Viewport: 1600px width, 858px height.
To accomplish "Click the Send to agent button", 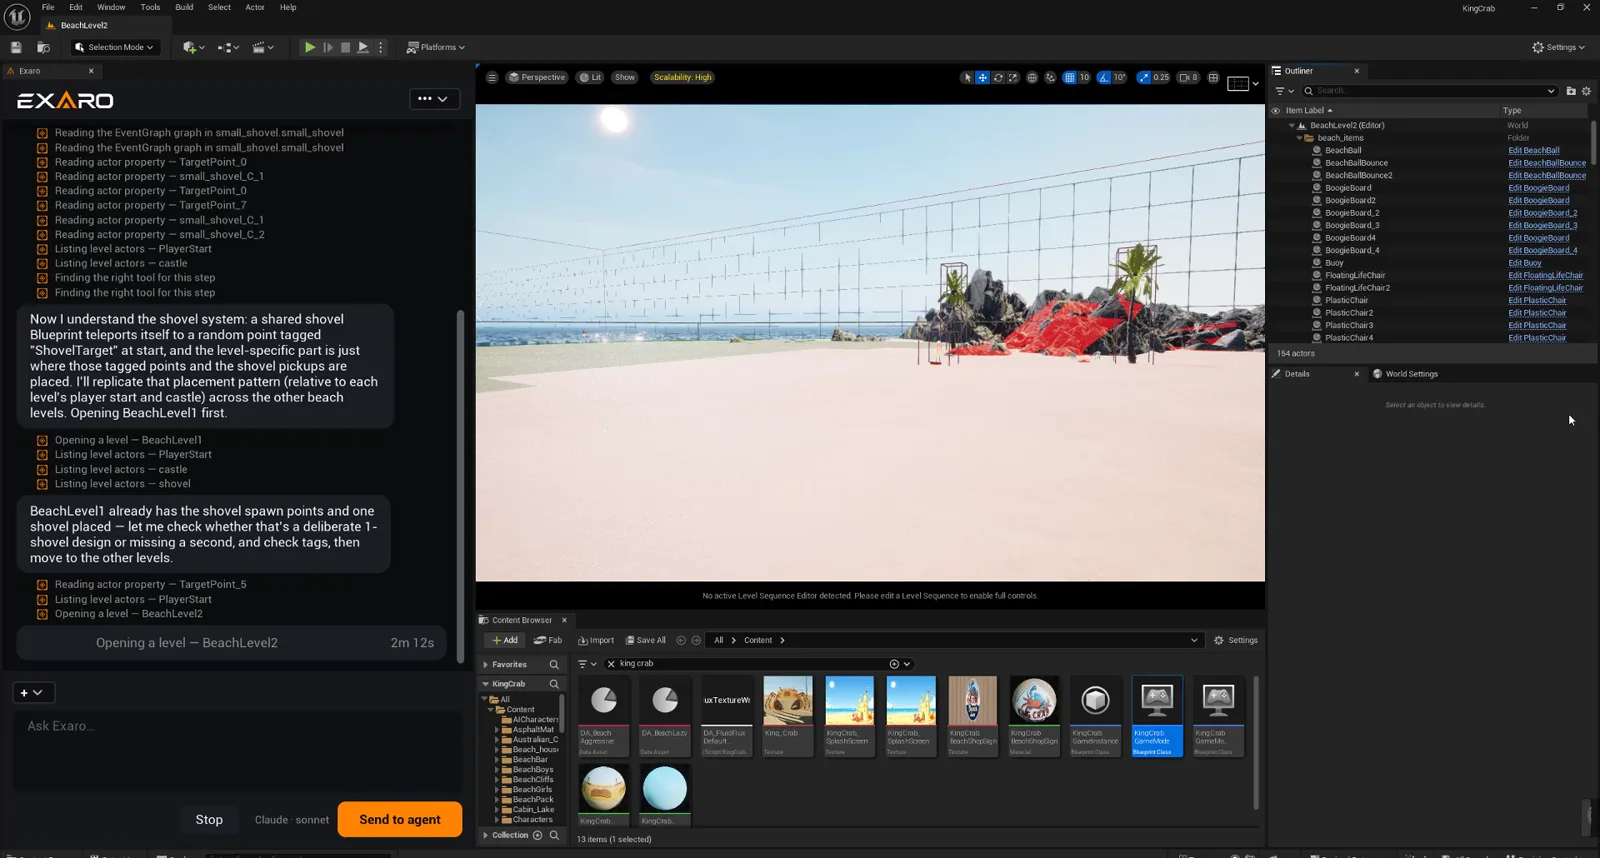I will (400, 819).
